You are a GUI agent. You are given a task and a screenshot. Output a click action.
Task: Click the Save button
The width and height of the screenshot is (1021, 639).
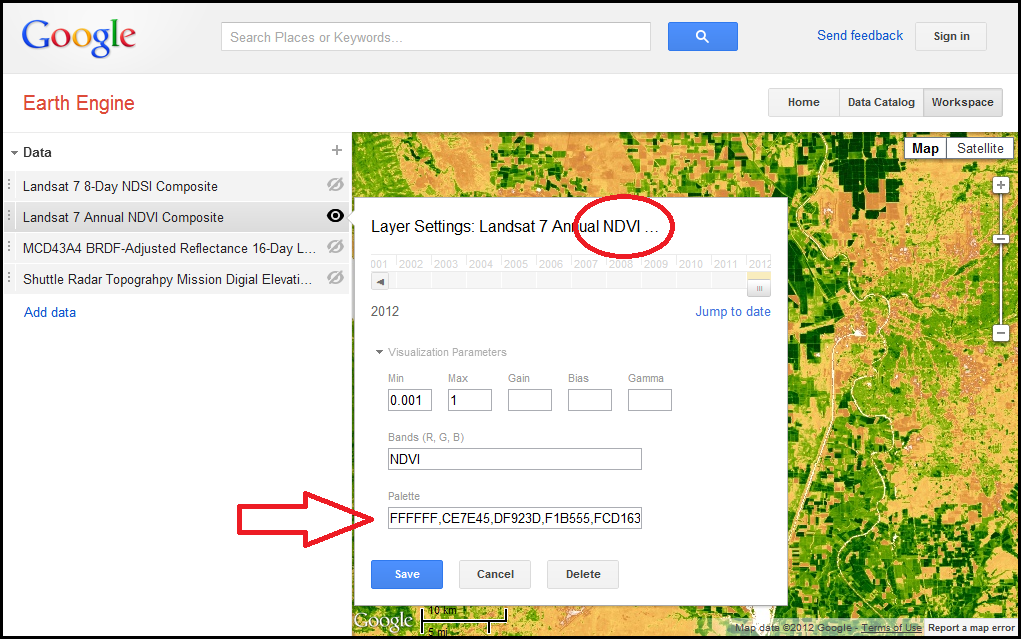(x=407, y=574)
